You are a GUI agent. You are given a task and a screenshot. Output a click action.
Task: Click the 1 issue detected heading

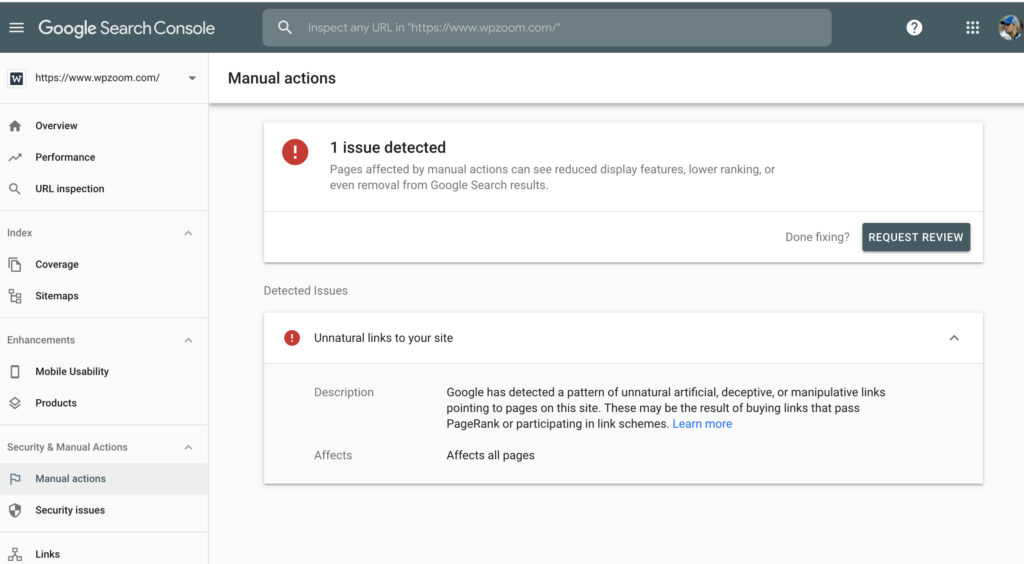388,148
